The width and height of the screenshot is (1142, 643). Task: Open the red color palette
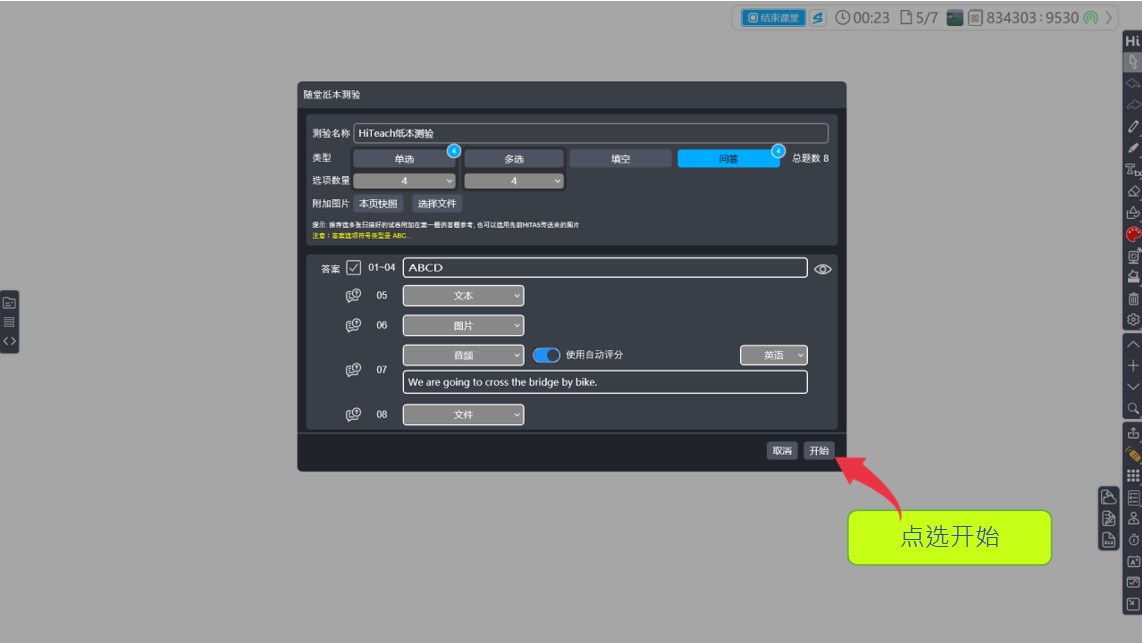point(1133,235)
